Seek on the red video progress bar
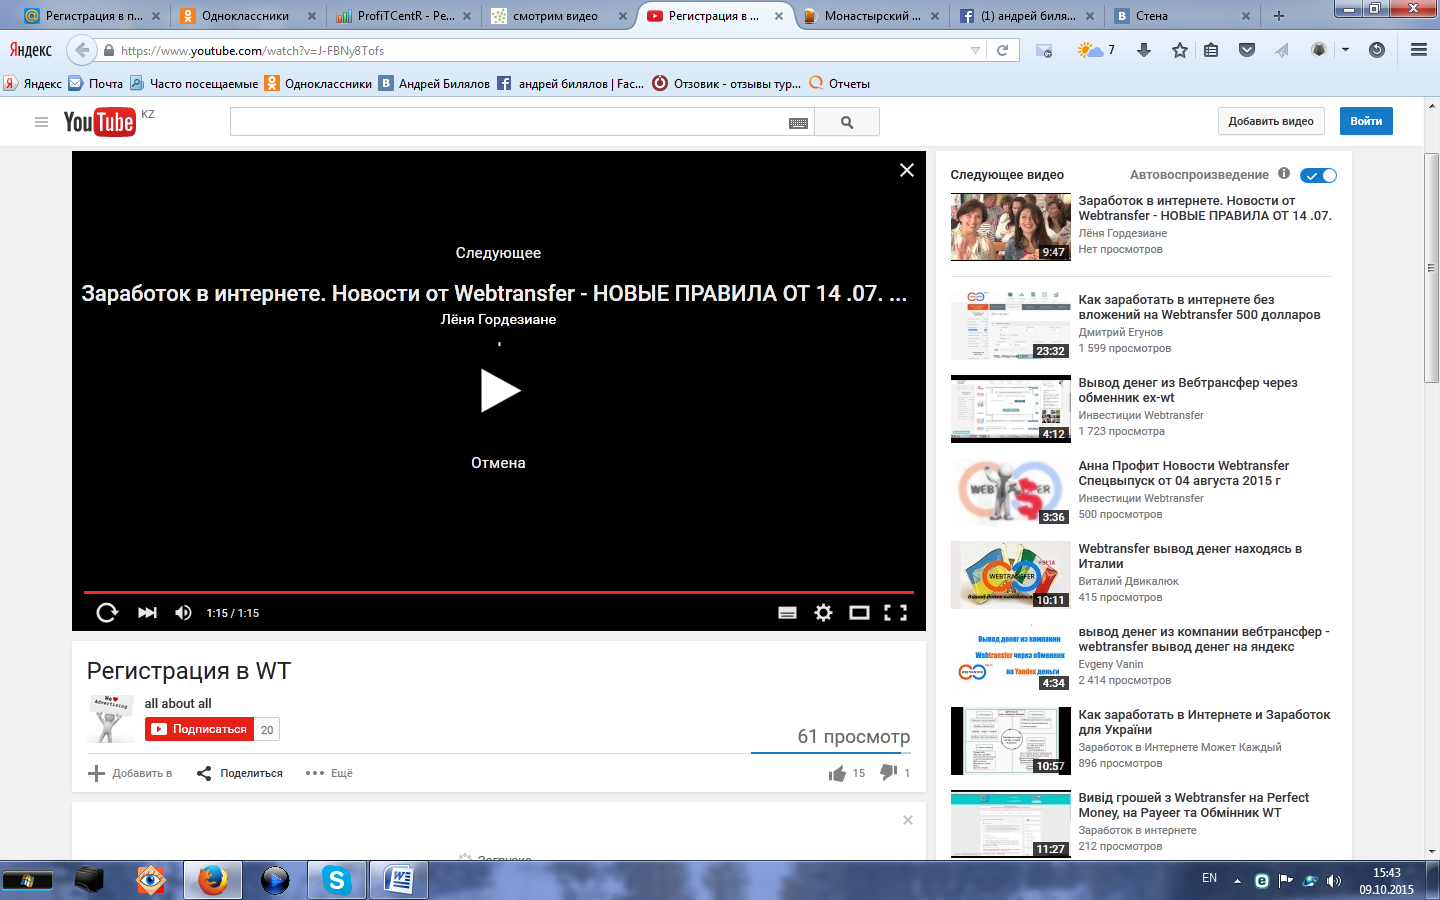This screenshot has height=900, width=1440. point(498,592)
